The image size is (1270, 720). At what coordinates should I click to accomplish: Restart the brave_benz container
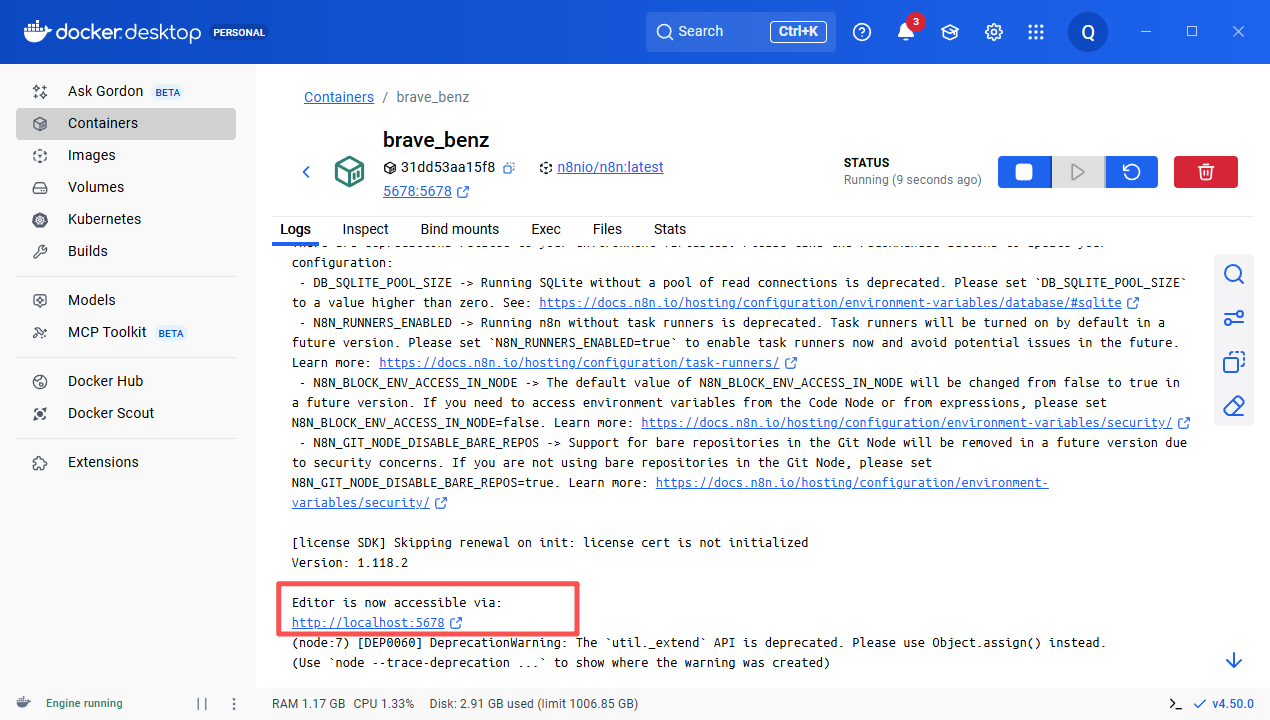point(1131,172)
